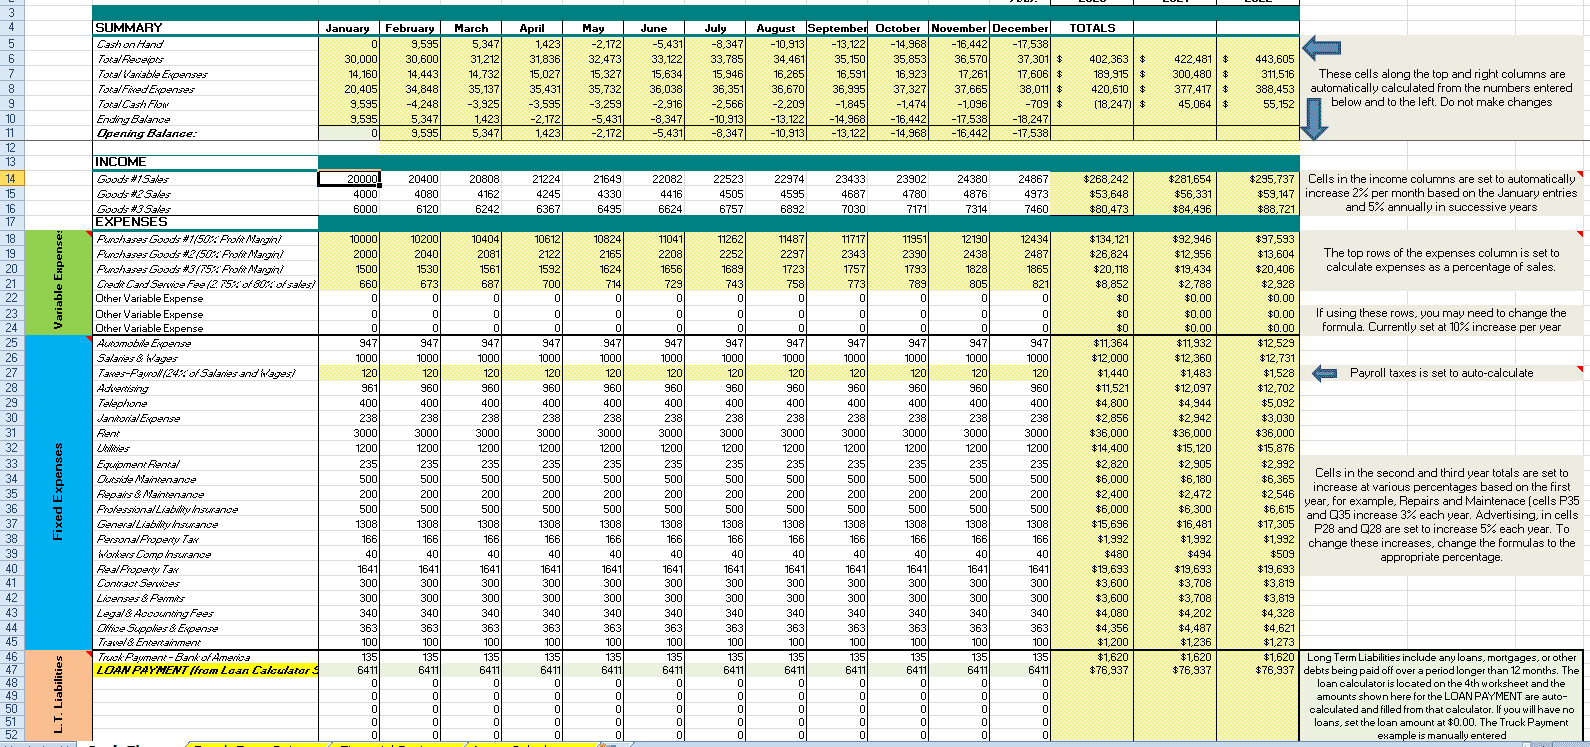The width and height of the screenshot is (1590, 747).
Task: Click the General Liability Insurance label
Action: coord(157,524)
